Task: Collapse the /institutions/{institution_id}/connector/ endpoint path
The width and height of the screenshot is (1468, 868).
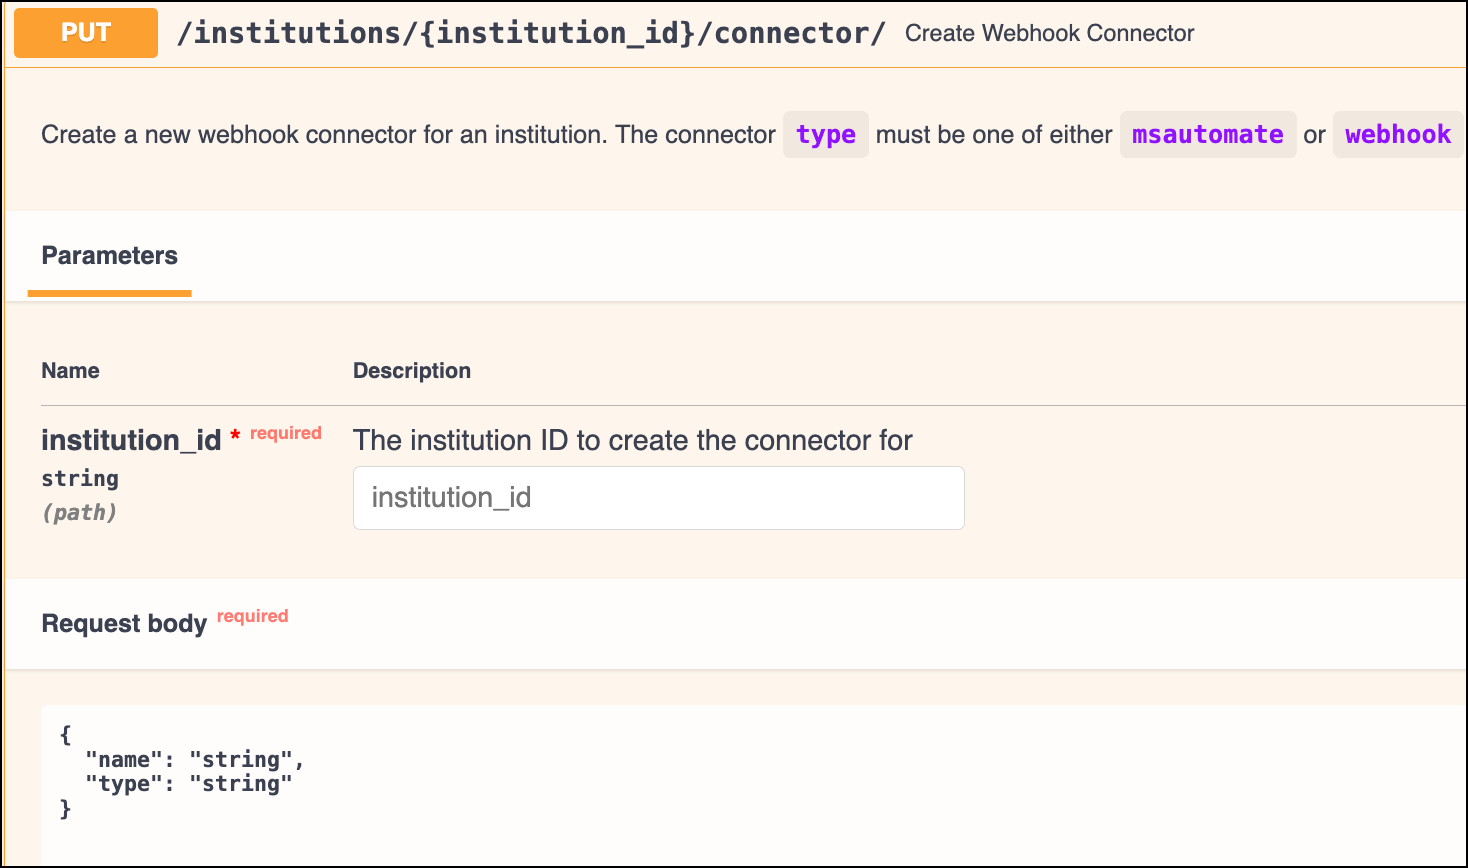Action: click(x=530, y=33)
